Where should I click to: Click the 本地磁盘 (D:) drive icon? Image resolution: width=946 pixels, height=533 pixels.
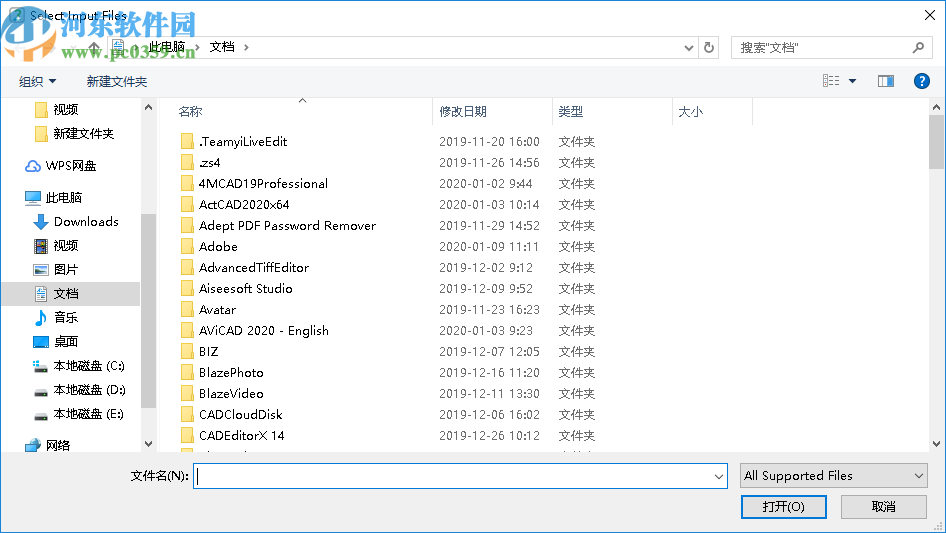(40, 392)
